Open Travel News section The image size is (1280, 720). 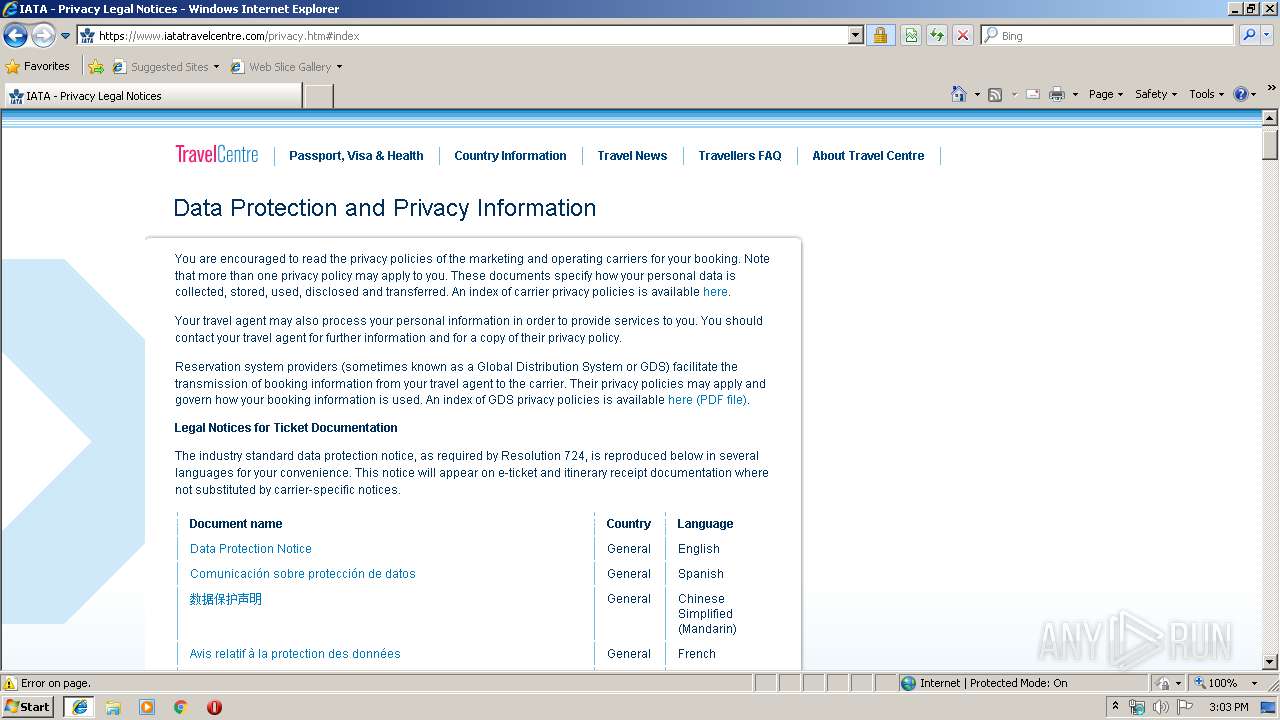coord(632,156)
